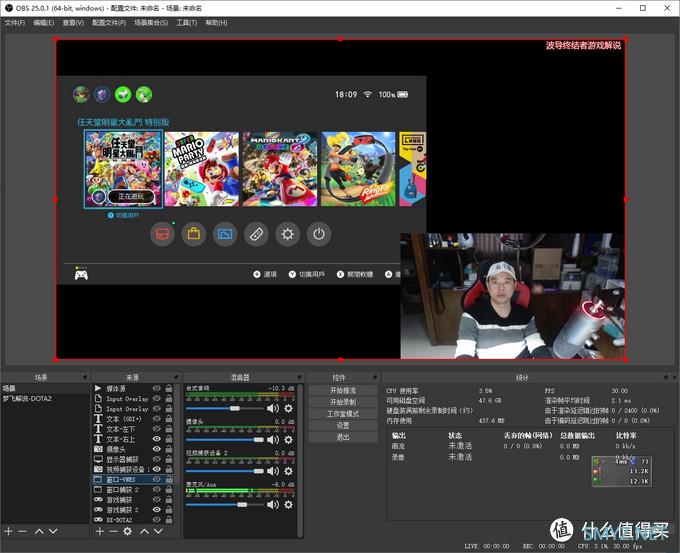Hide the 摄像头 source via eye icon
The width and height of the screenshot is (680, 553).
[157, 449]
